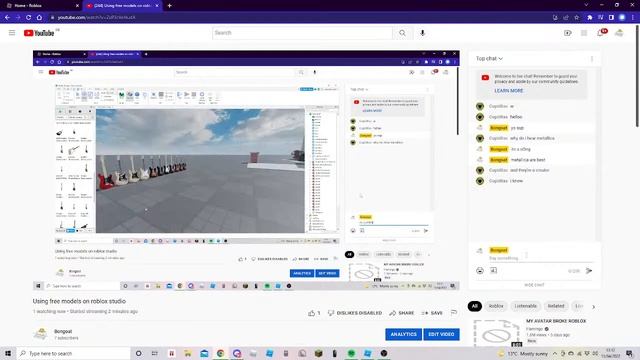Like the video with the thumbs up icon

click(x=312, y=313)
